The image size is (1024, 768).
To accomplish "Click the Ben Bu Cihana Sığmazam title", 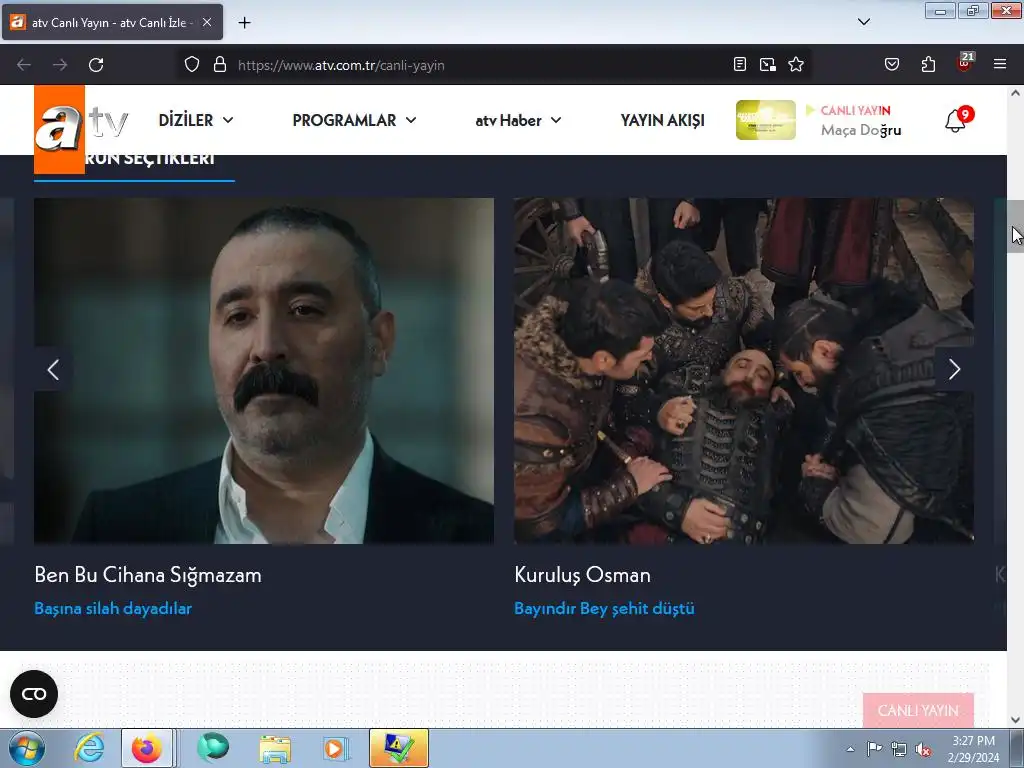I will pyautogui.click(x=148, y=575).
